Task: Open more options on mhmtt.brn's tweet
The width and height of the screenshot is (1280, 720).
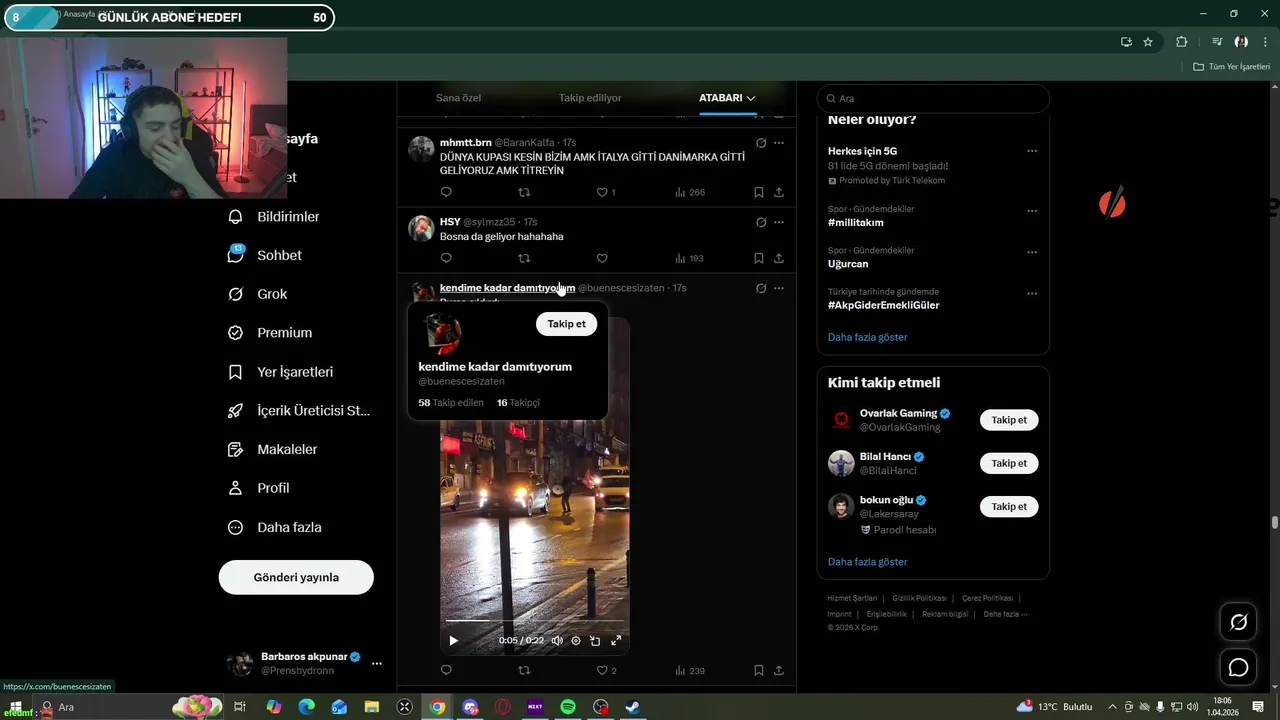Action: point(779,143)
